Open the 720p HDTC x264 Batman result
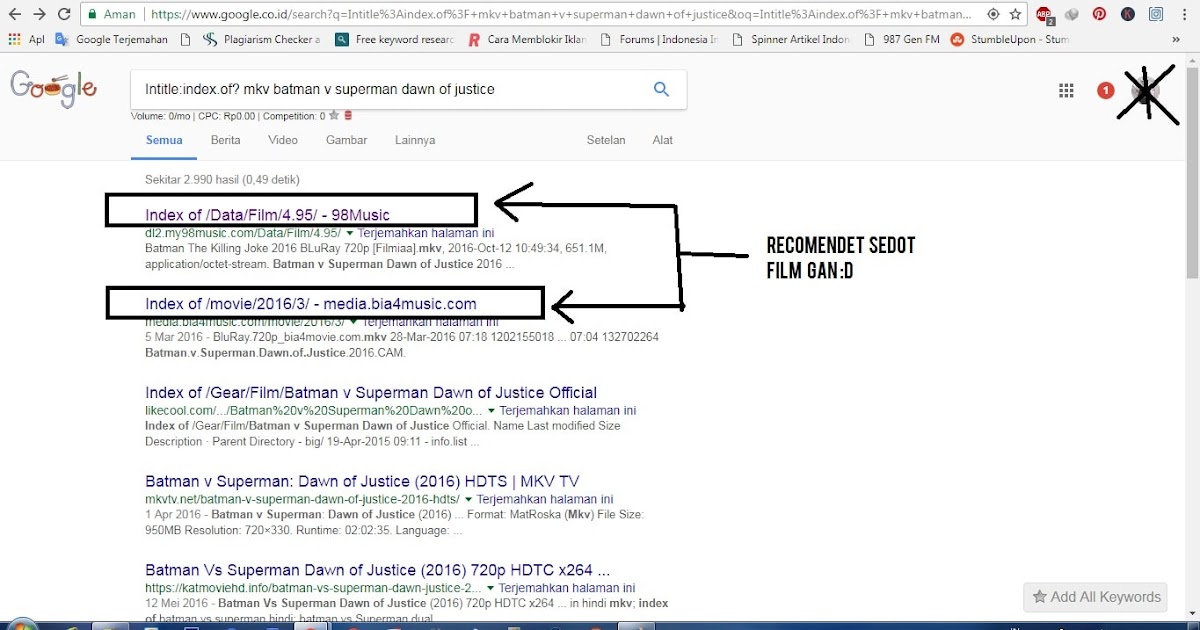This screenshot has height=630, width=1200. click(x=378, y=570)
